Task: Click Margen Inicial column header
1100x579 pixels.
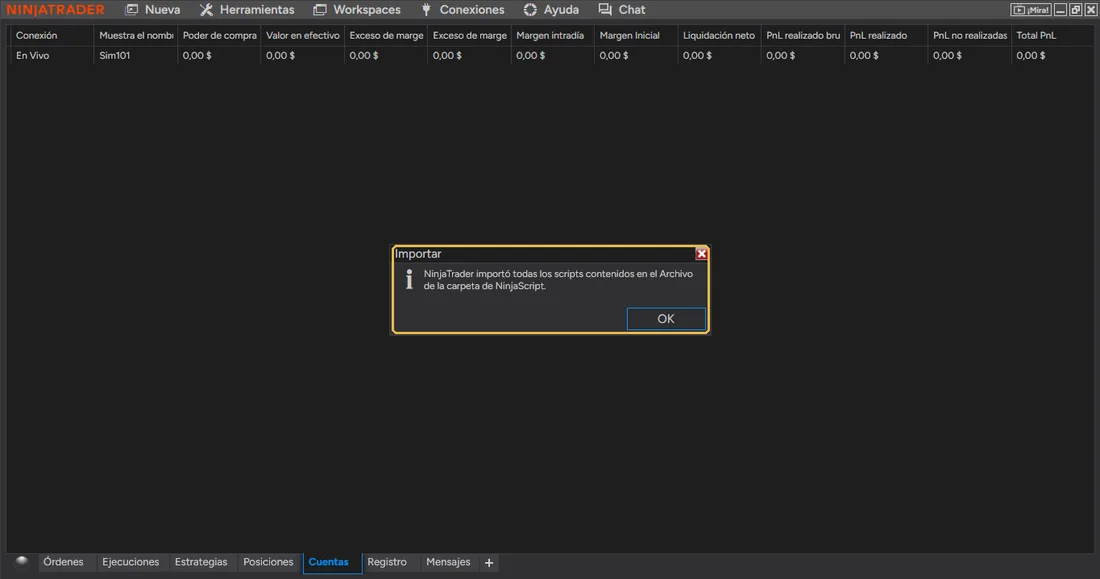Action: [x=636, y=35]
